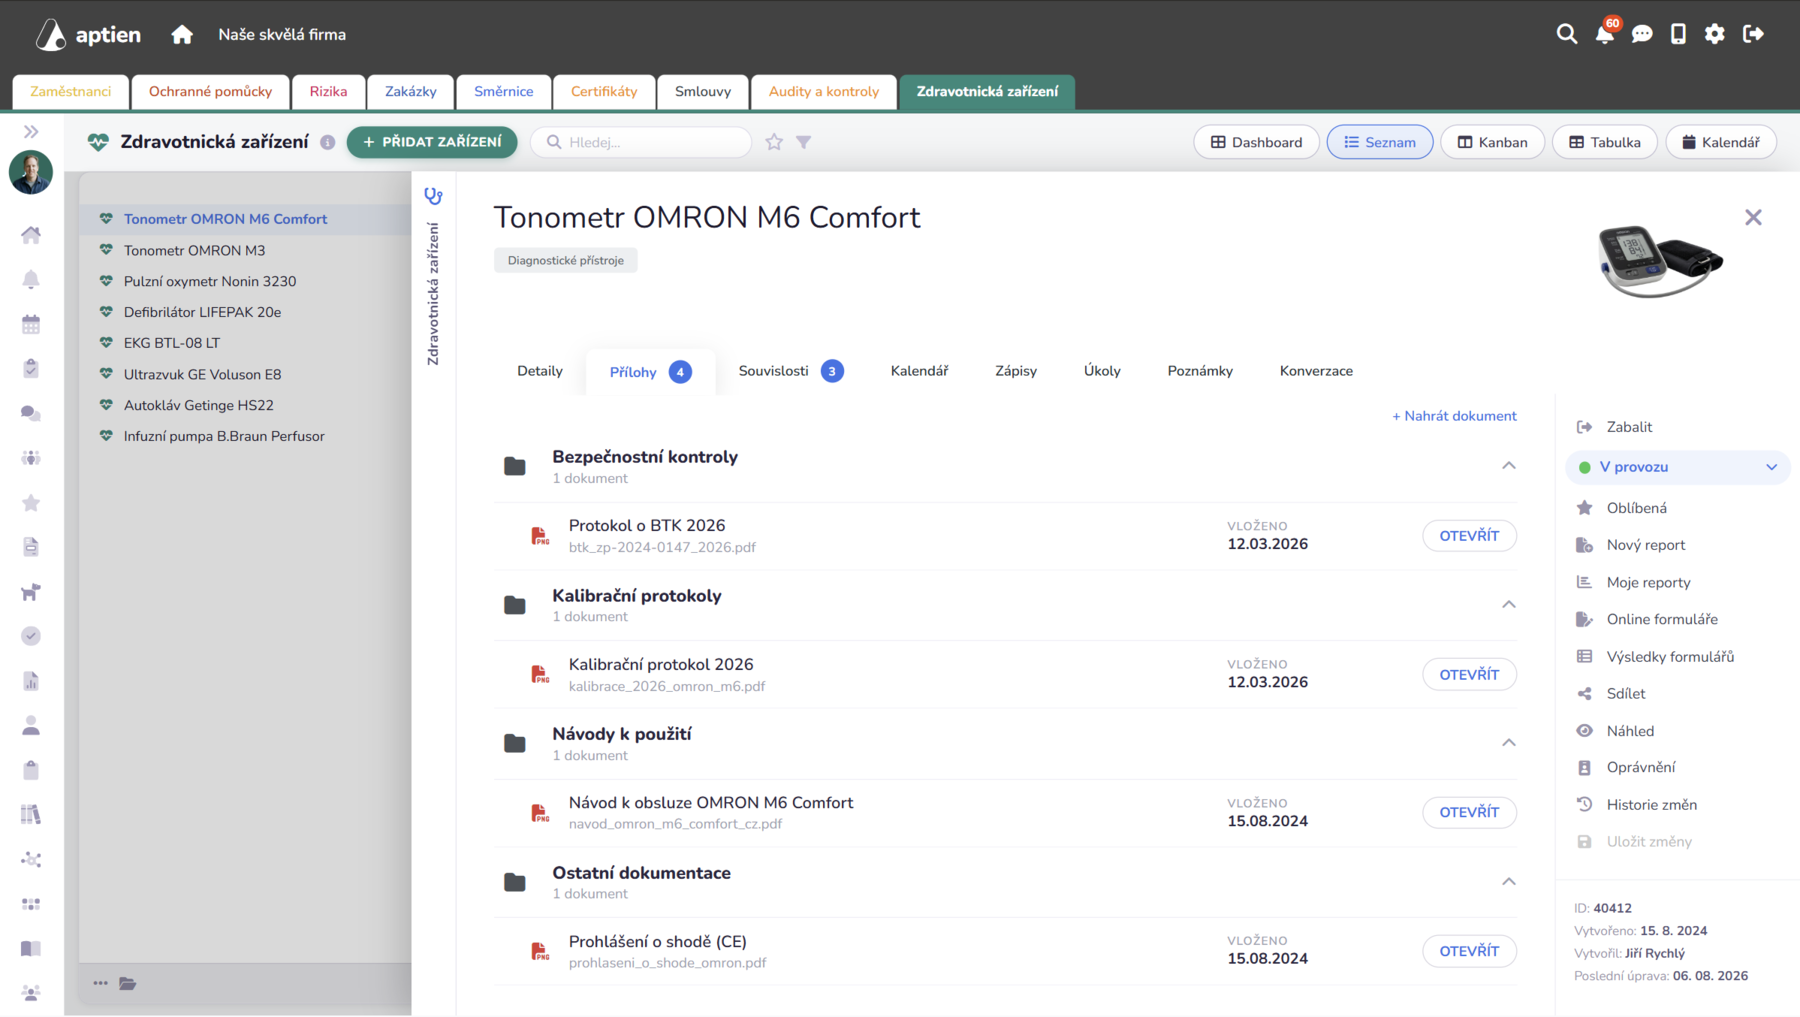1800x1017 pixels.
Task: Open the Úkoly tab
Action: tap(1102, 371)
